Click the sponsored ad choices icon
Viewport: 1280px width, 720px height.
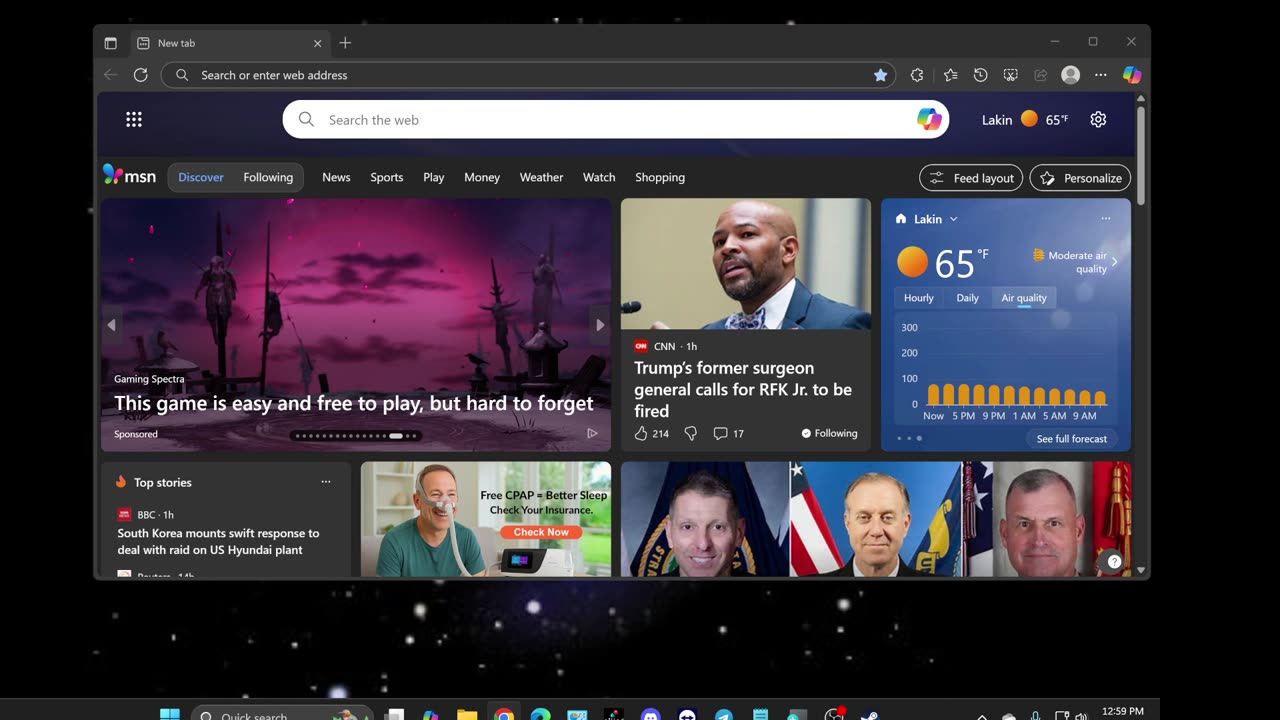click(592, 434)
